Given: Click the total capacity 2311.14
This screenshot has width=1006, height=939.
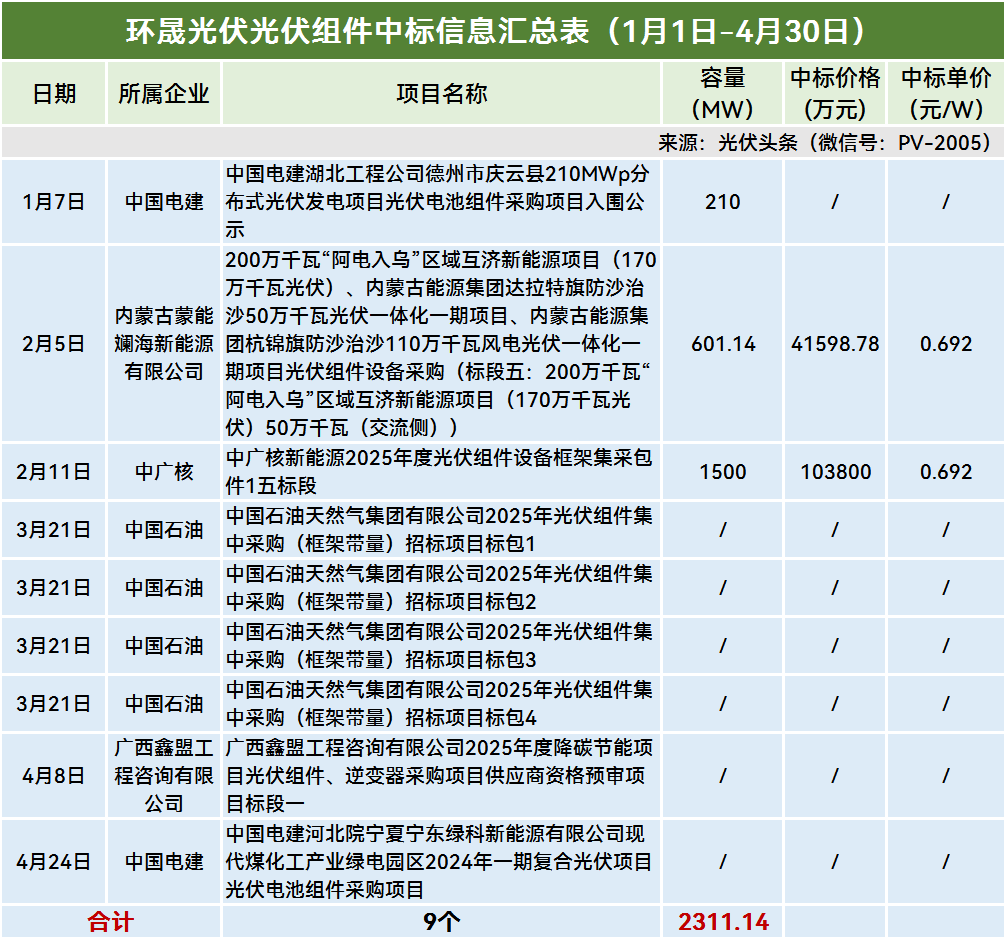Looking at the screenshot, I should tap(723, 922).
